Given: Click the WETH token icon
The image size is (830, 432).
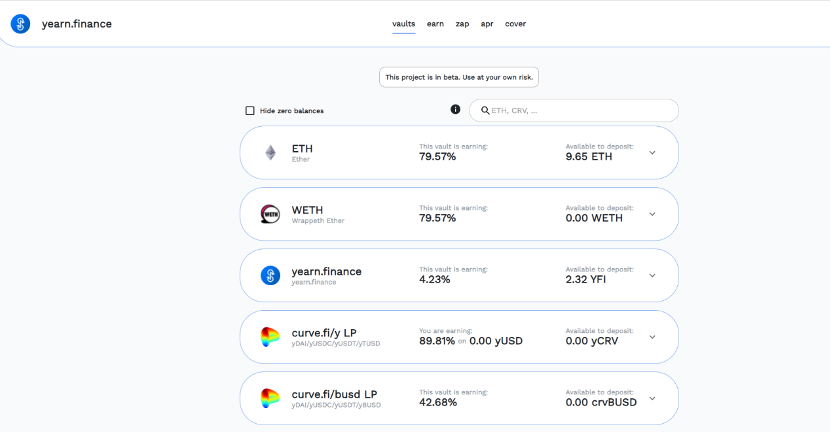Looking at the screenshot, I should coord(270,214).
